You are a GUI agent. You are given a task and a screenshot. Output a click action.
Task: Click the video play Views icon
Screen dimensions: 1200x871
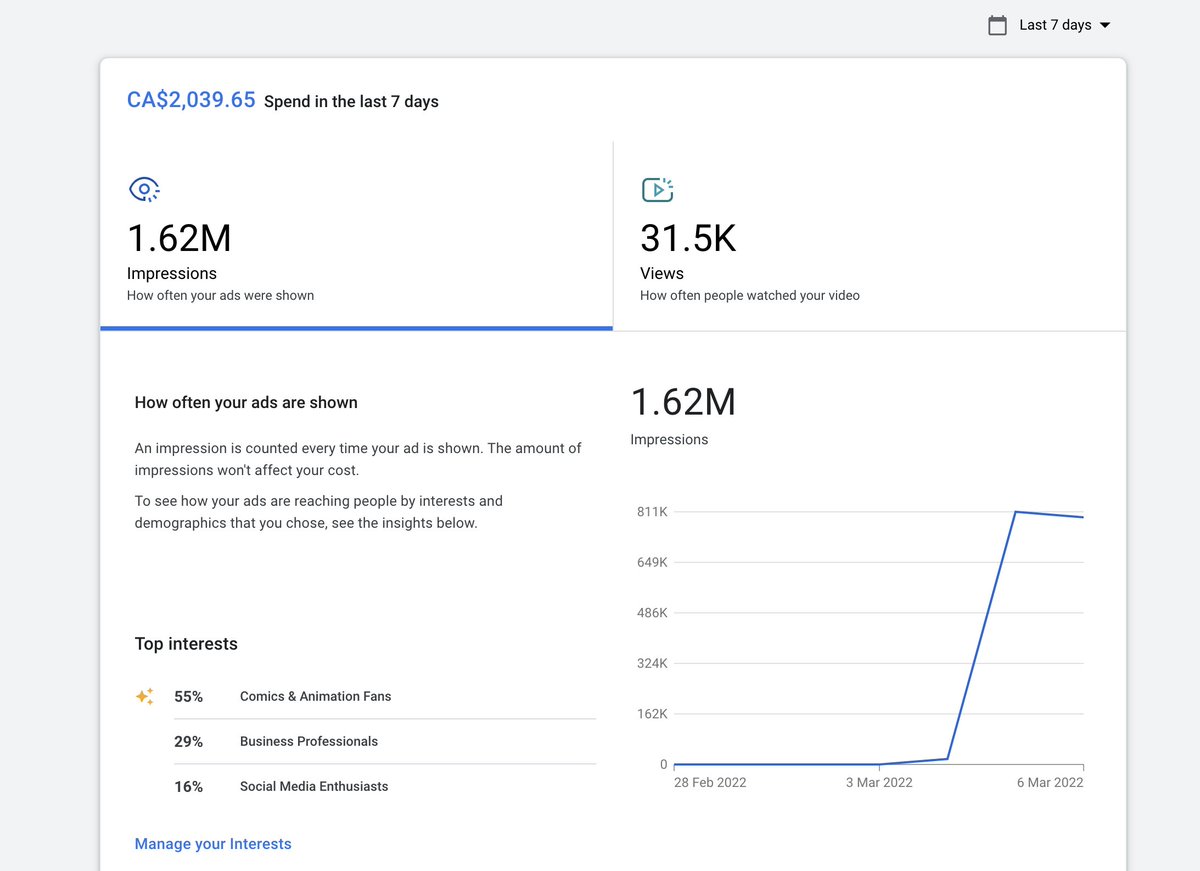657,189
